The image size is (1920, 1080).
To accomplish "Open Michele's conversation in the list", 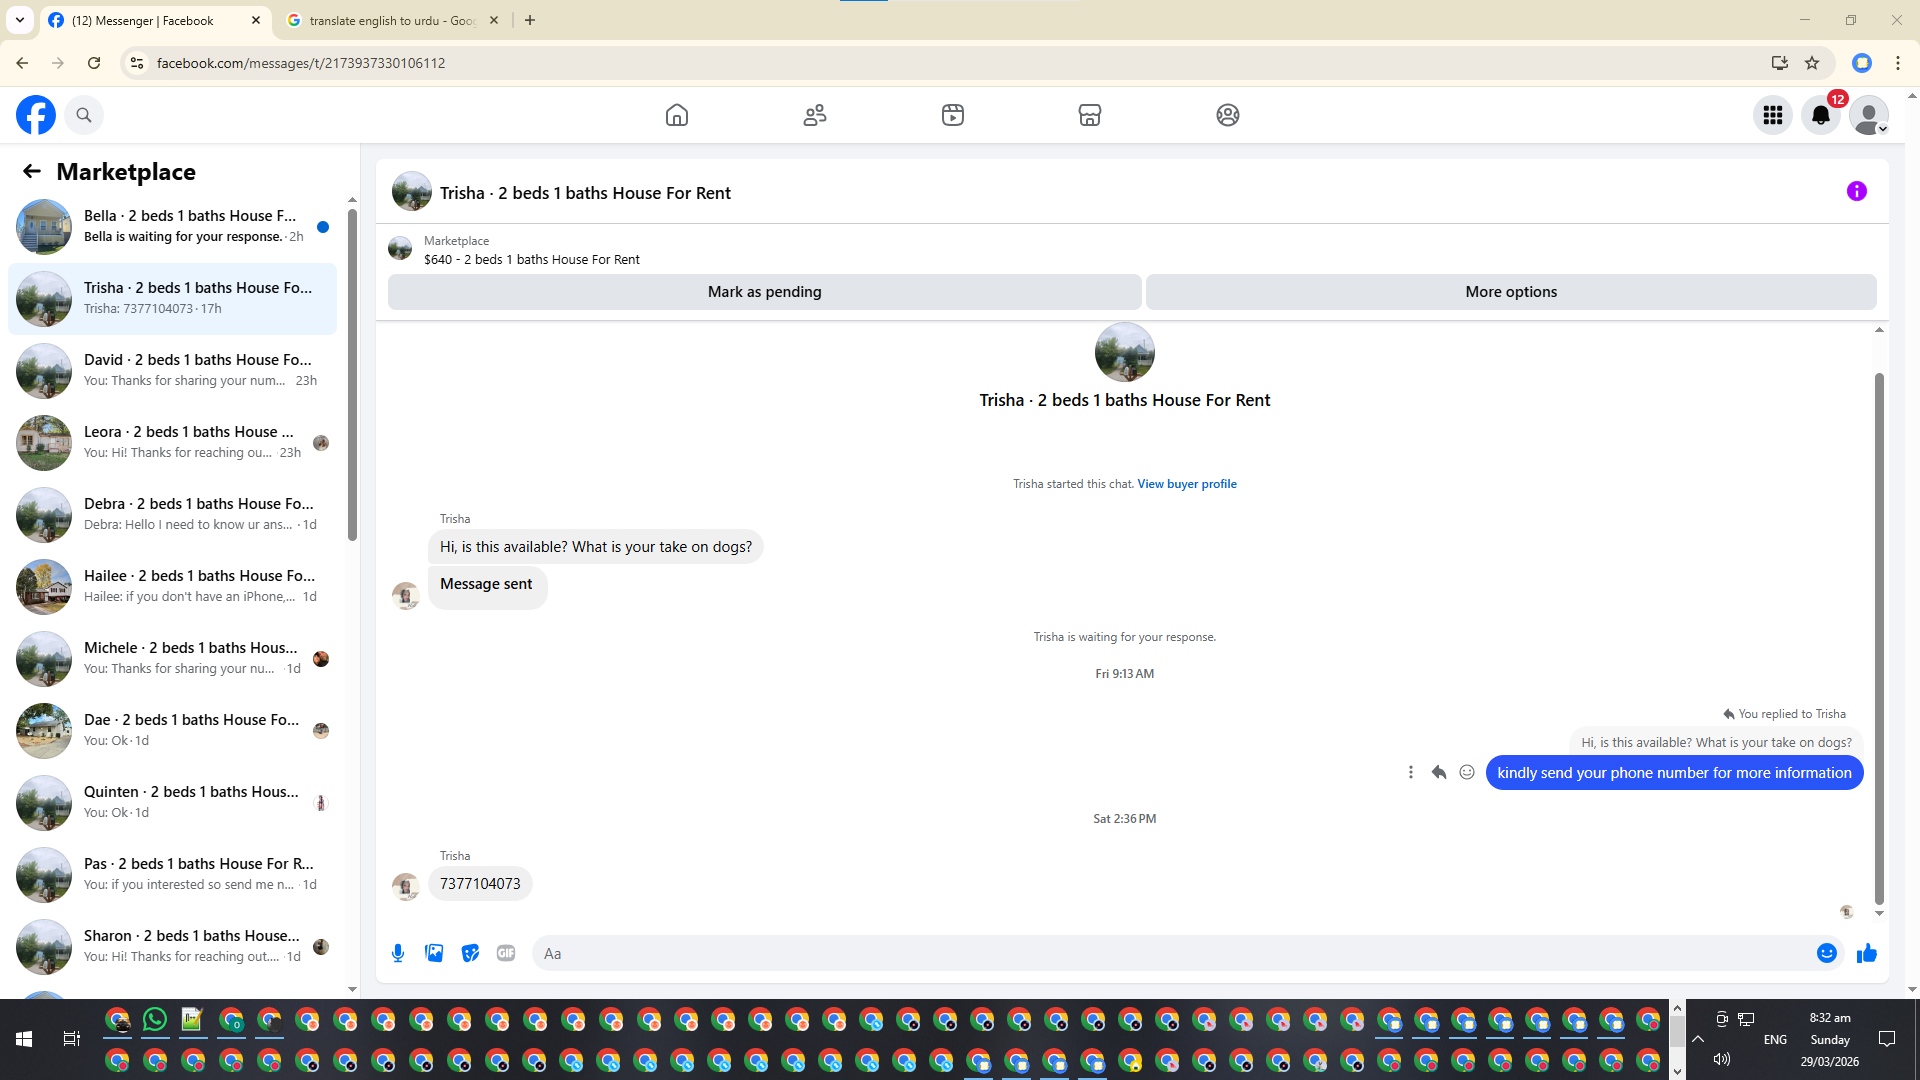I will tap(172, 659).
